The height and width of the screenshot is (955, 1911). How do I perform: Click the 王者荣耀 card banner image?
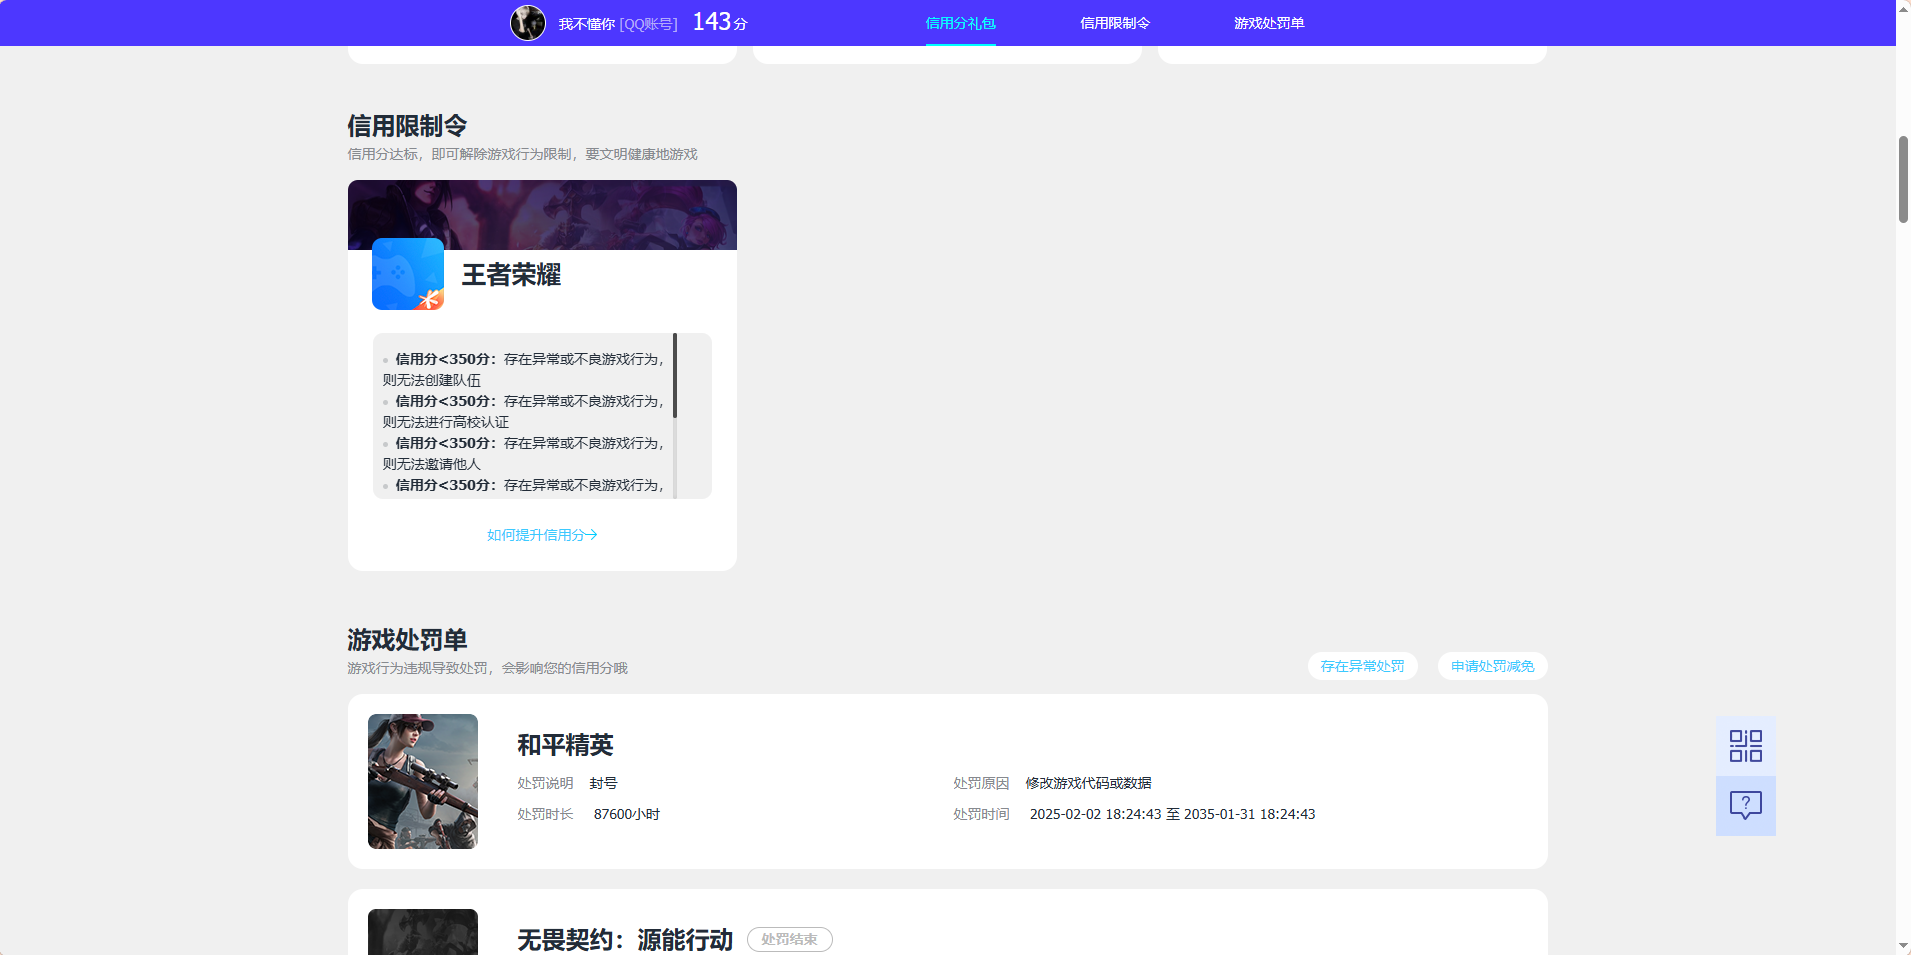pyautogui.click(x=542, y=214)
